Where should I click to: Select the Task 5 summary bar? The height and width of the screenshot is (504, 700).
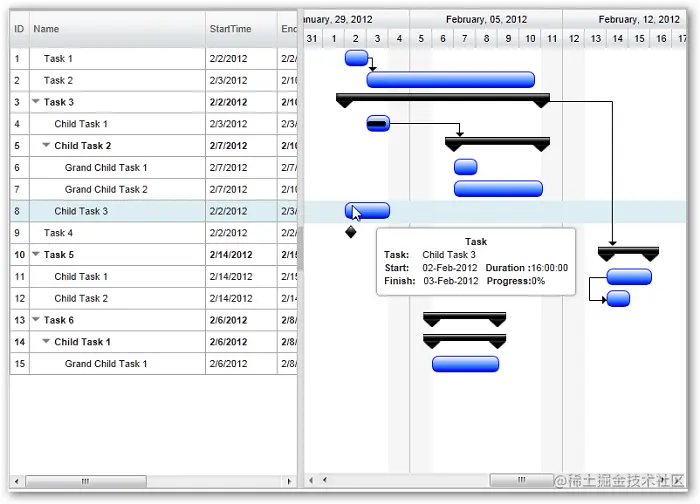point(628,254)
